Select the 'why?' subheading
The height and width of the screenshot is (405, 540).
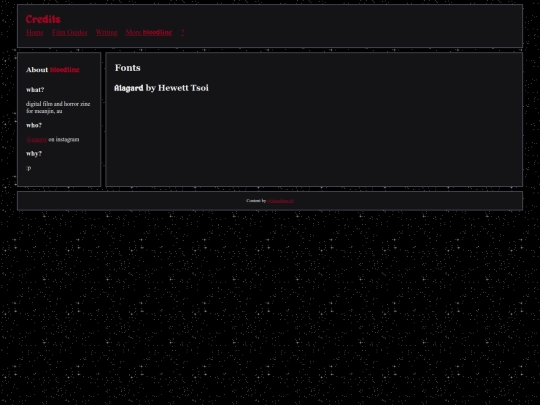[34, 154]
